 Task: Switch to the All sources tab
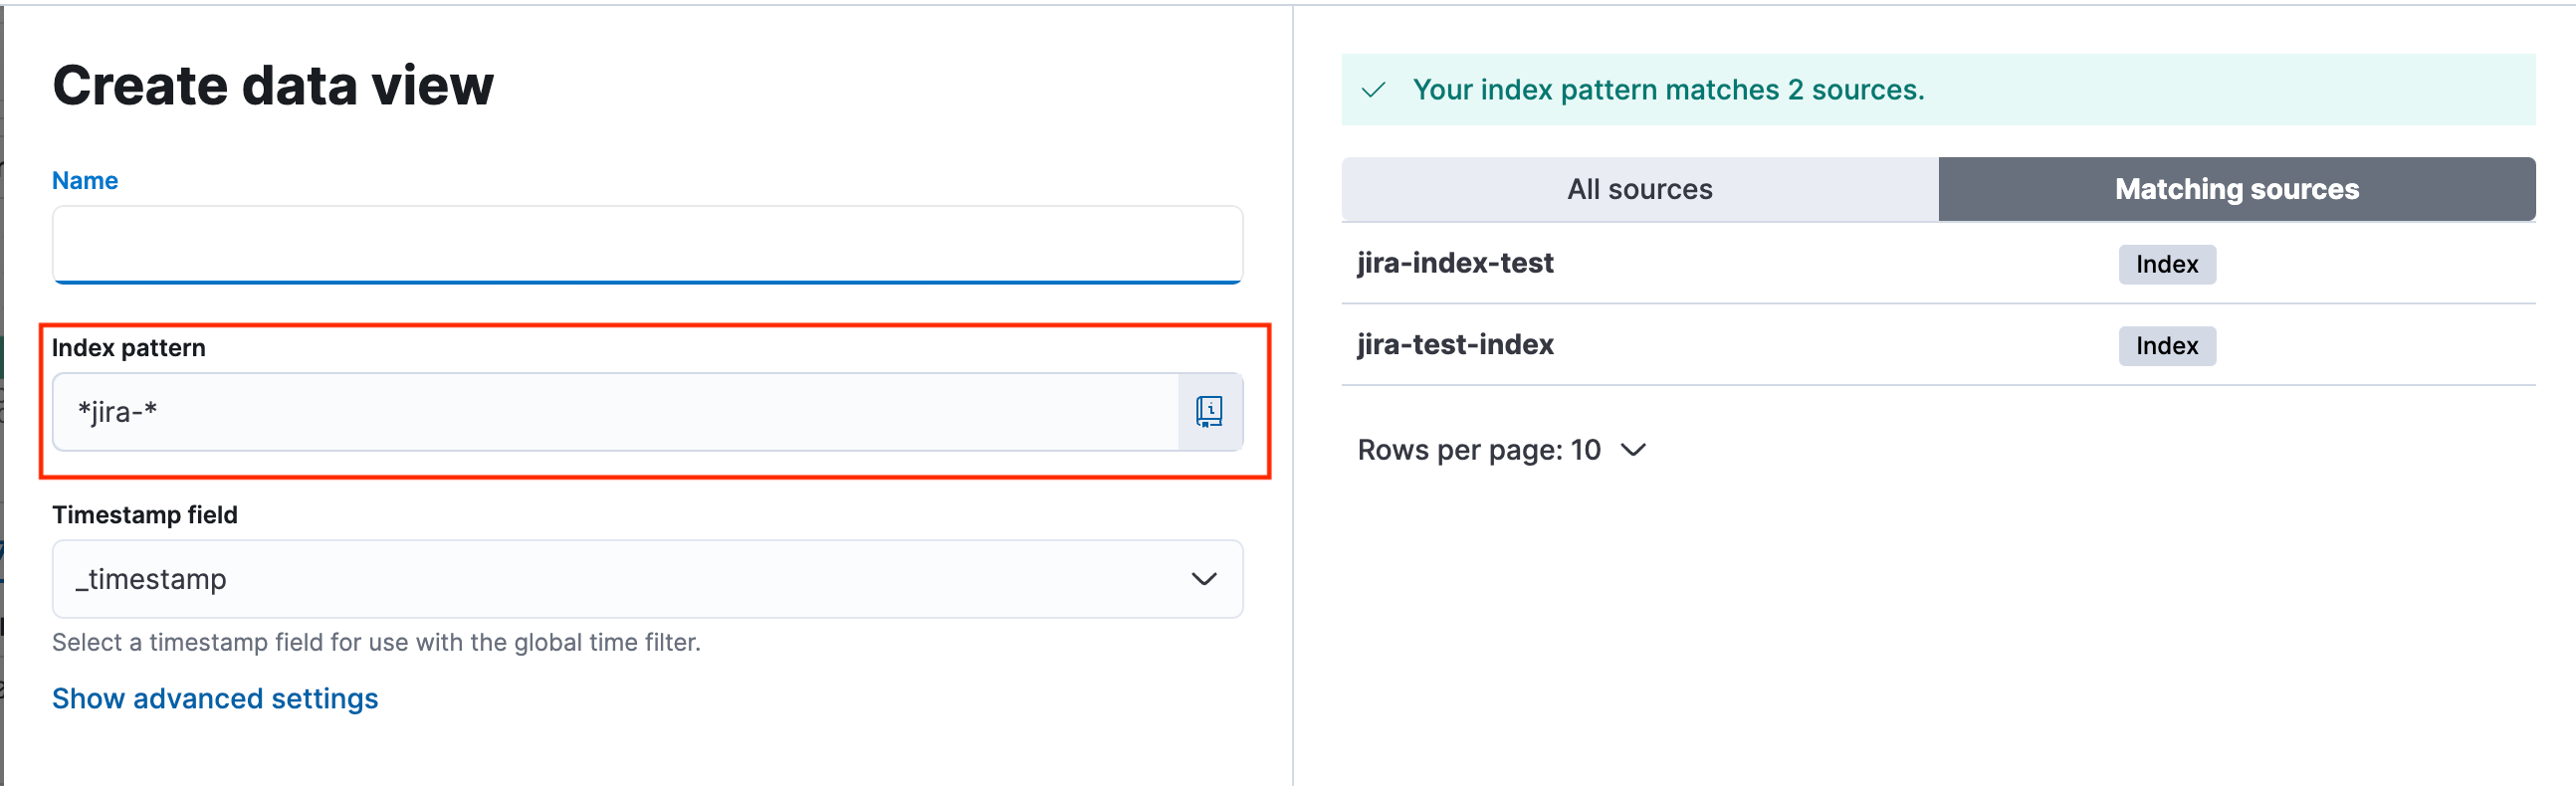click(1639, 189)
